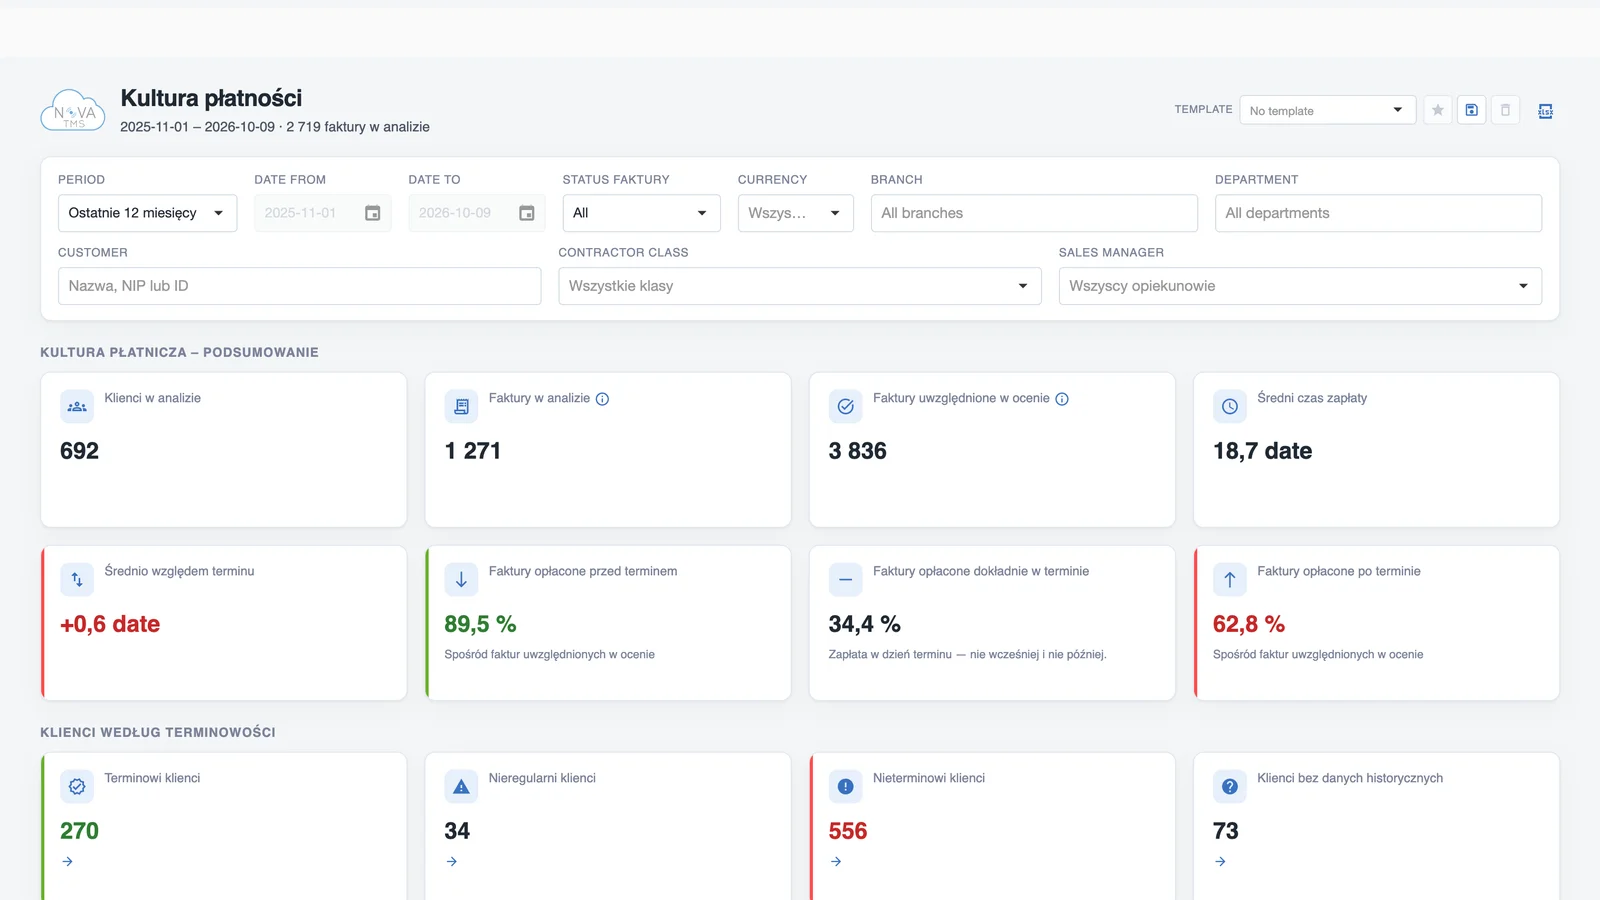Click the 89,5 % value
The width and height of the screenshot is (1600, 900).
[x=480, y=624]
